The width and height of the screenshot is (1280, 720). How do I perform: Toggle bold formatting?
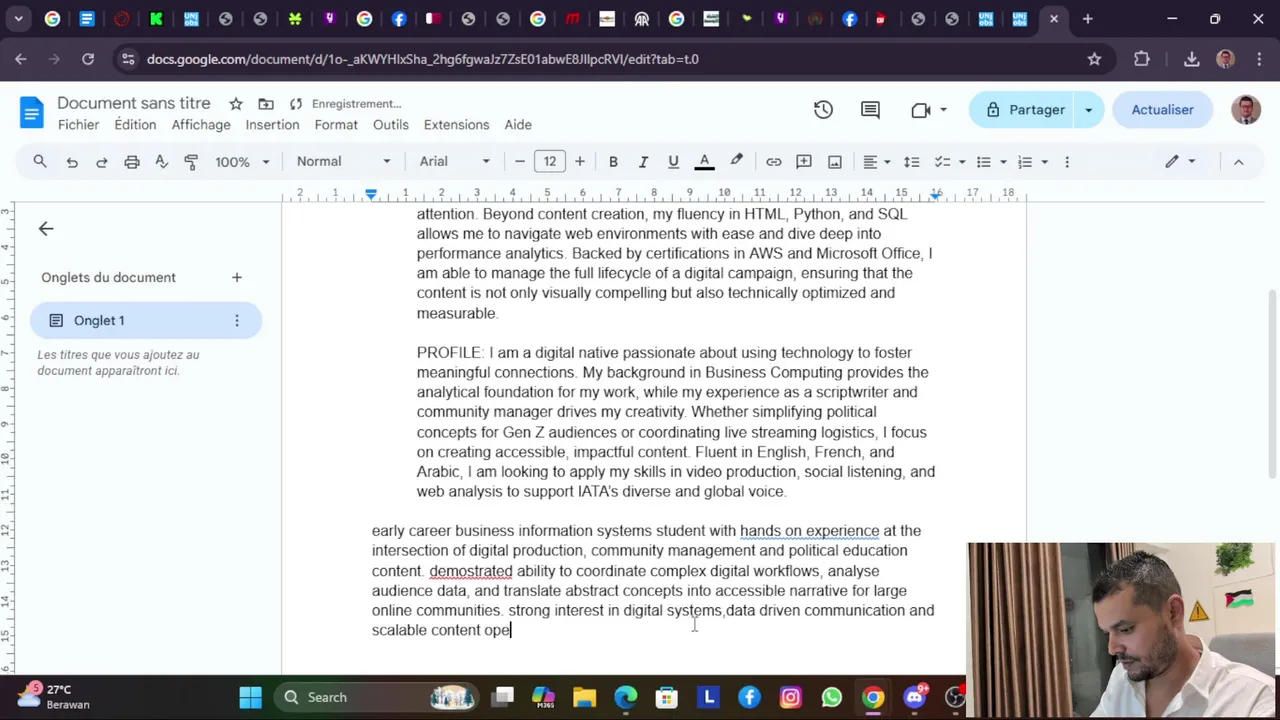[x=613, y=161]
